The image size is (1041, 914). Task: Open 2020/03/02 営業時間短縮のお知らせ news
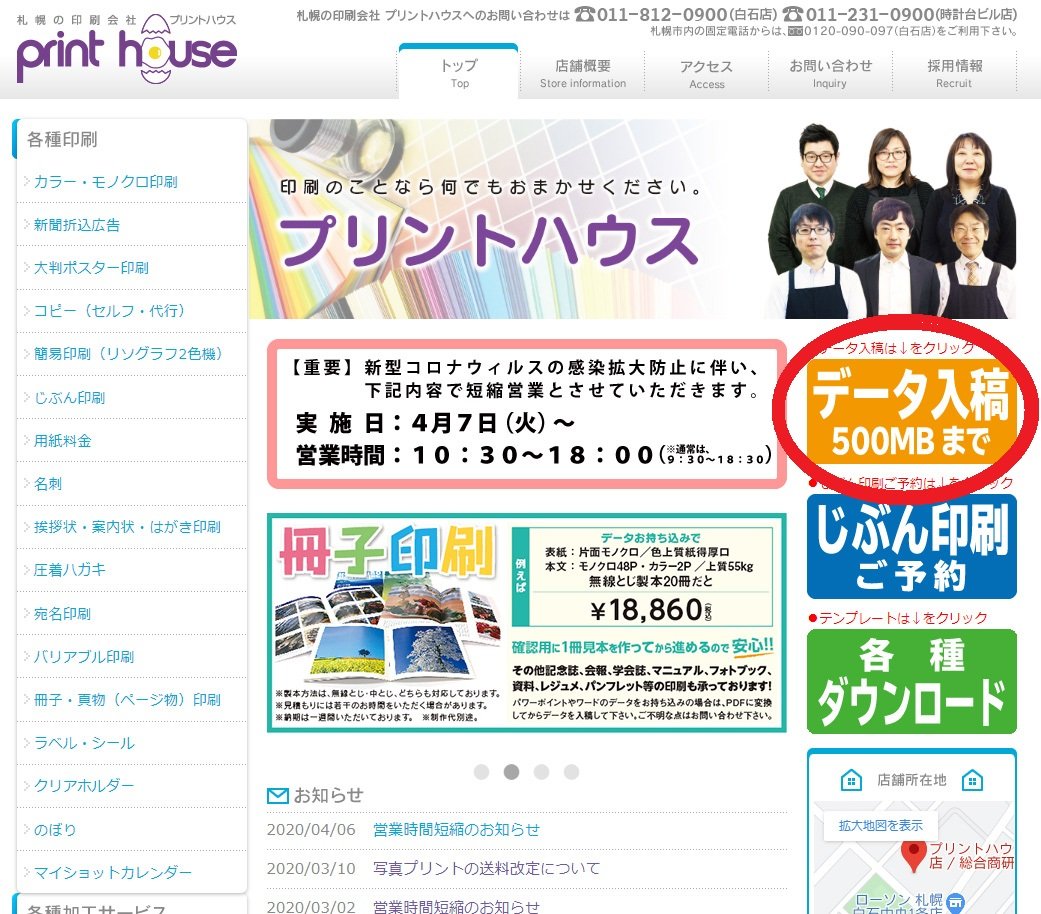456,907
